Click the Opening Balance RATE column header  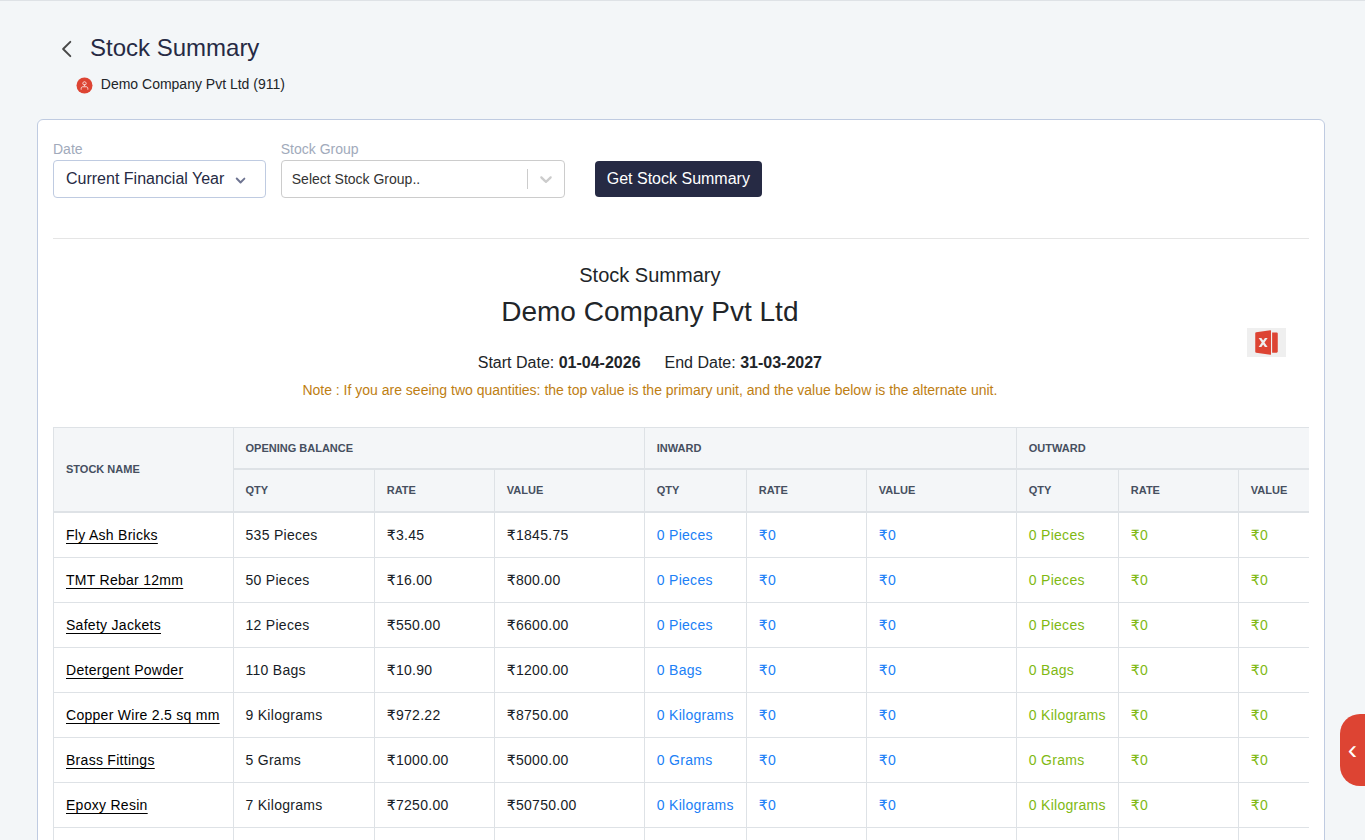434,490
